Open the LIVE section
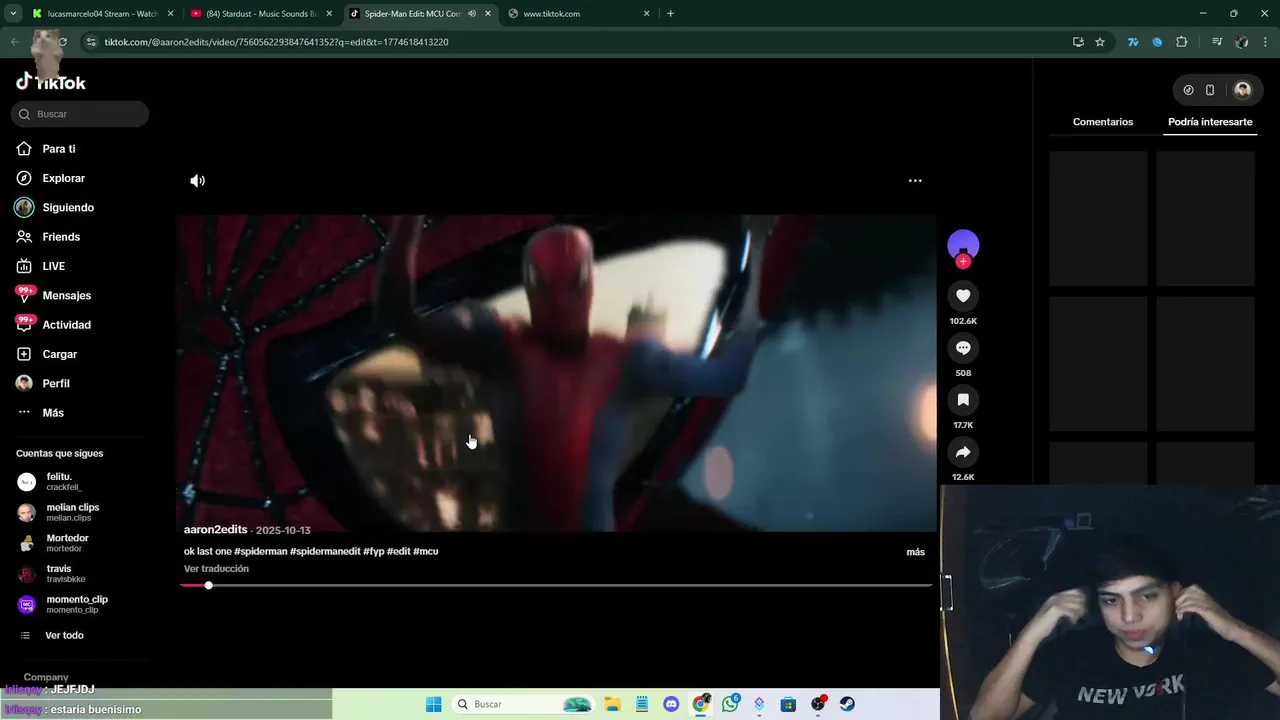1280x720 pixels. coord(53,266)
